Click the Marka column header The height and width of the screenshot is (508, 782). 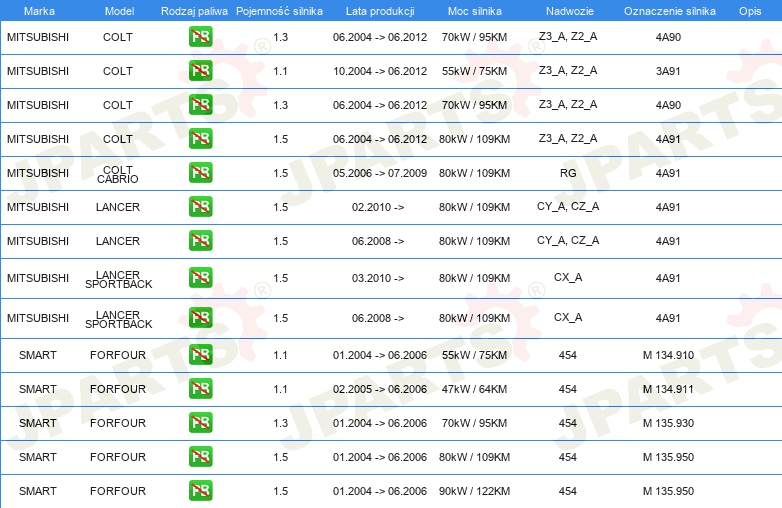click(x=39, y=11)
